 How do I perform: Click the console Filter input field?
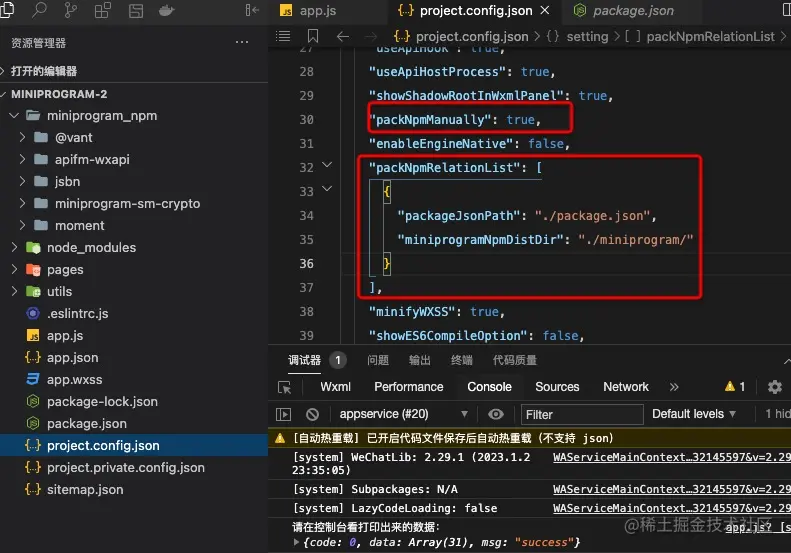click(x=582, y=414)
